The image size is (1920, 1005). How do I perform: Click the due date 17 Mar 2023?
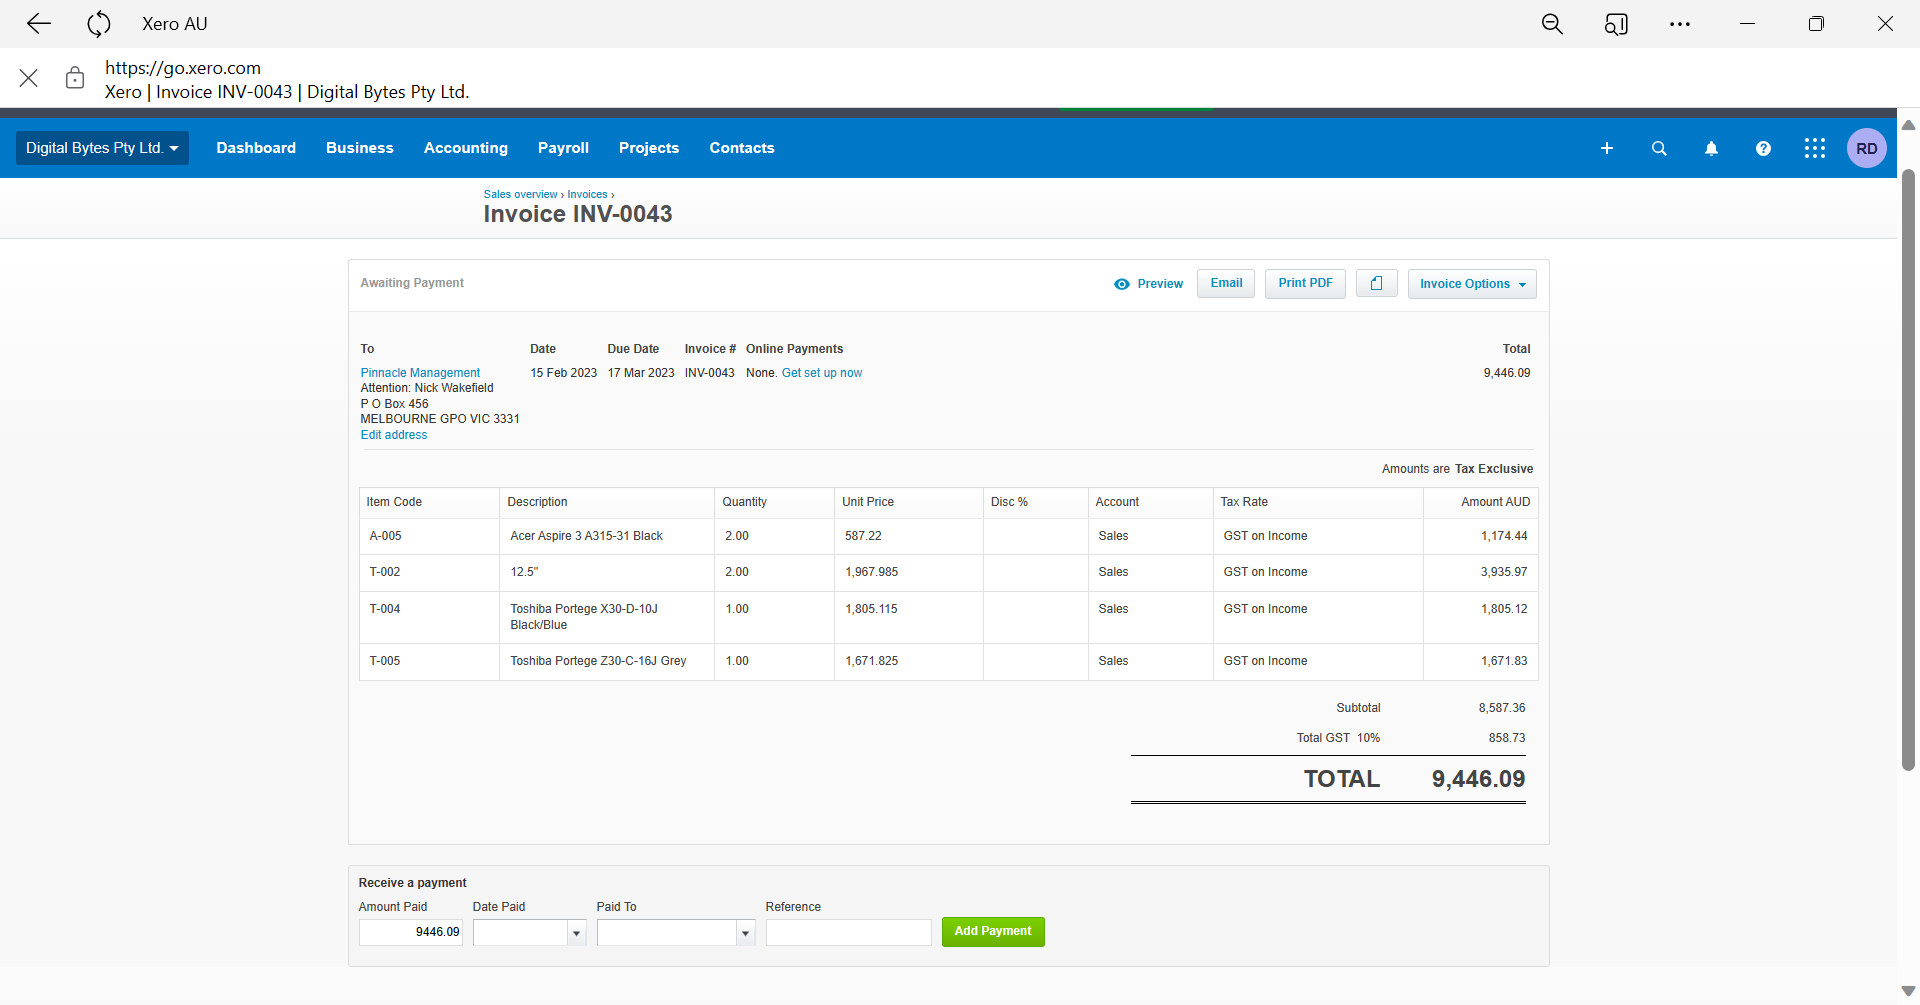[x=641, y=373]
